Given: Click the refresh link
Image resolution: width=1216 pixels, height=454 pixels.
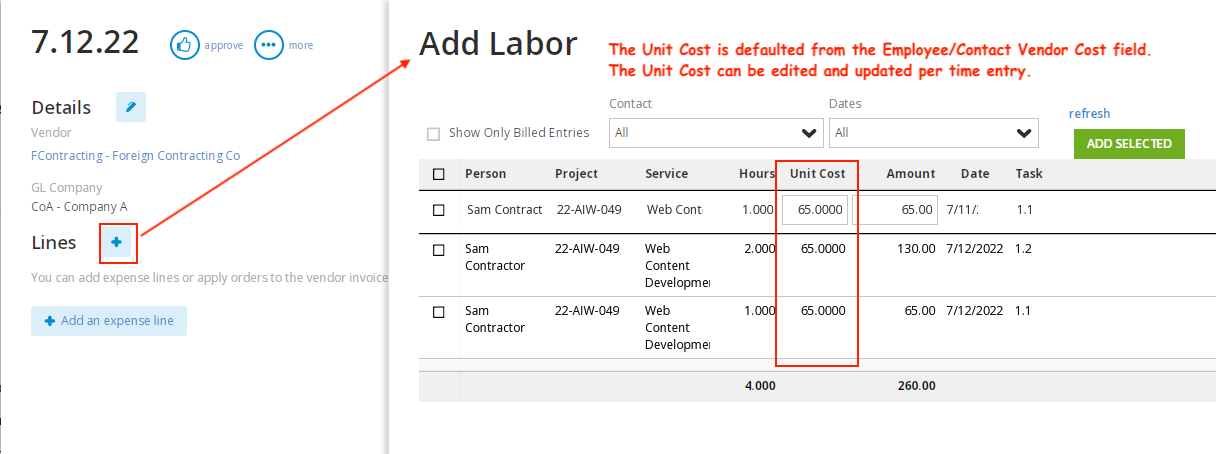Looking at the screenshot, I should click(x=1089, y=114).
